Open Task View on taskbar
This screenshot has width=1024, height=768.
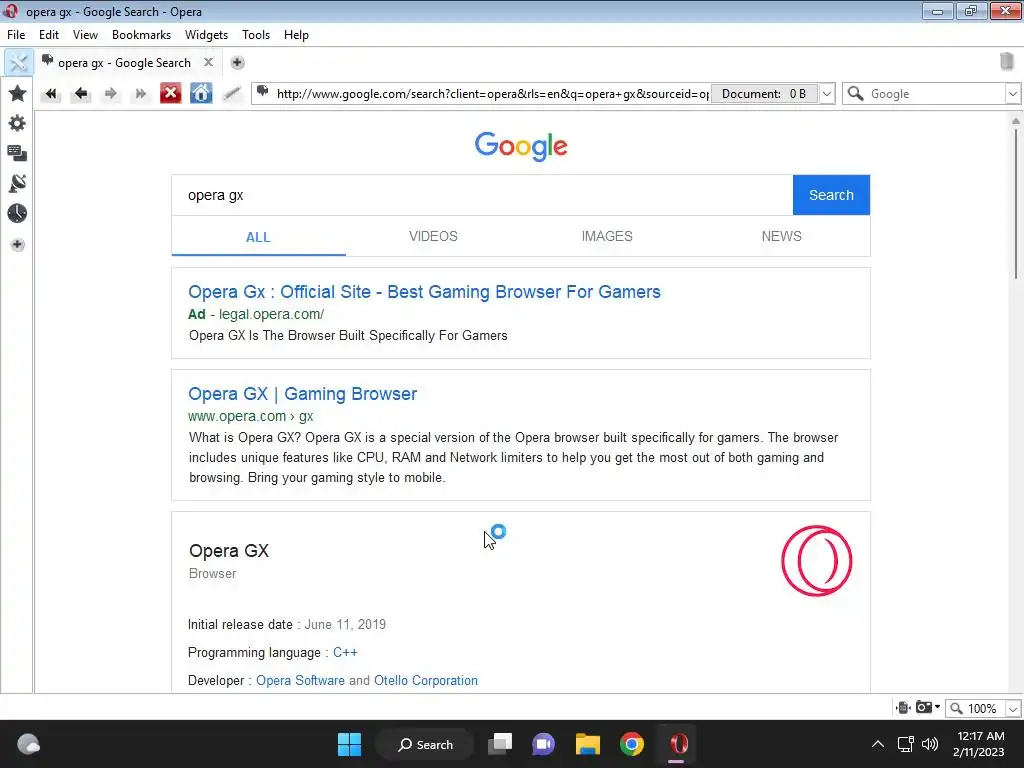coord(500,744)
